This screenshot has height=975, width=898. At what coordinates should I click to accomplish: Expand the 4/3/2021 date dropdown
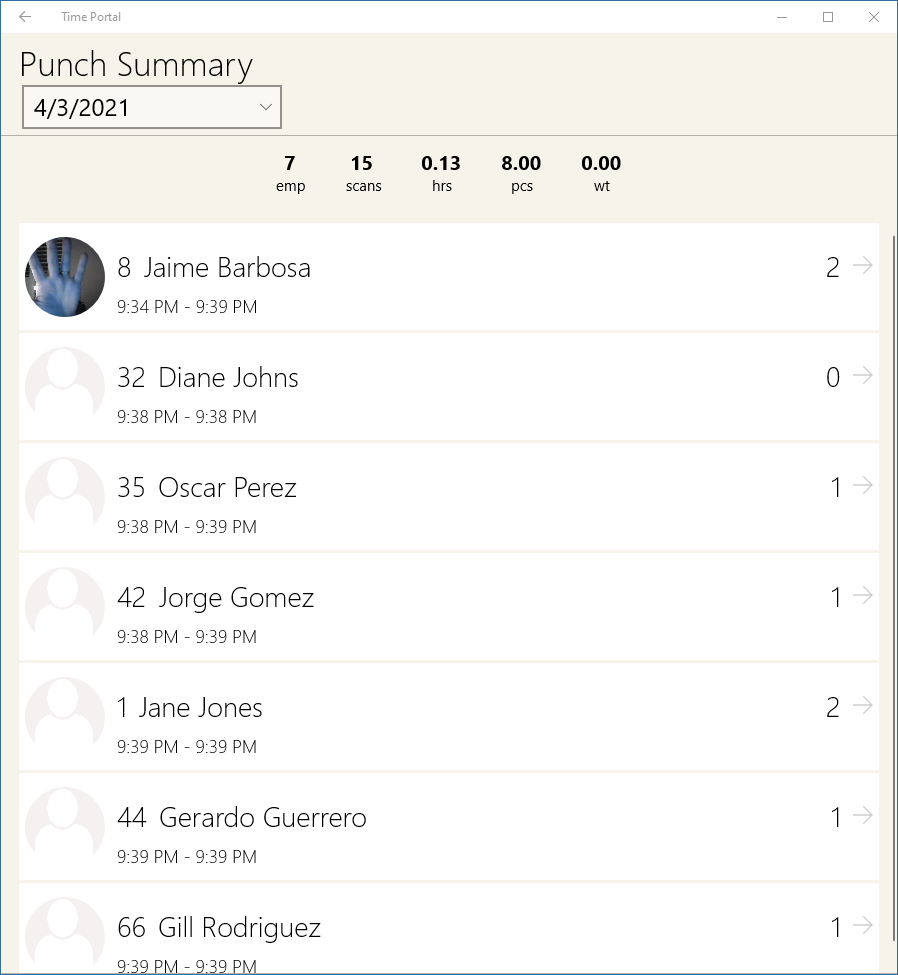[x=152, y=108]
